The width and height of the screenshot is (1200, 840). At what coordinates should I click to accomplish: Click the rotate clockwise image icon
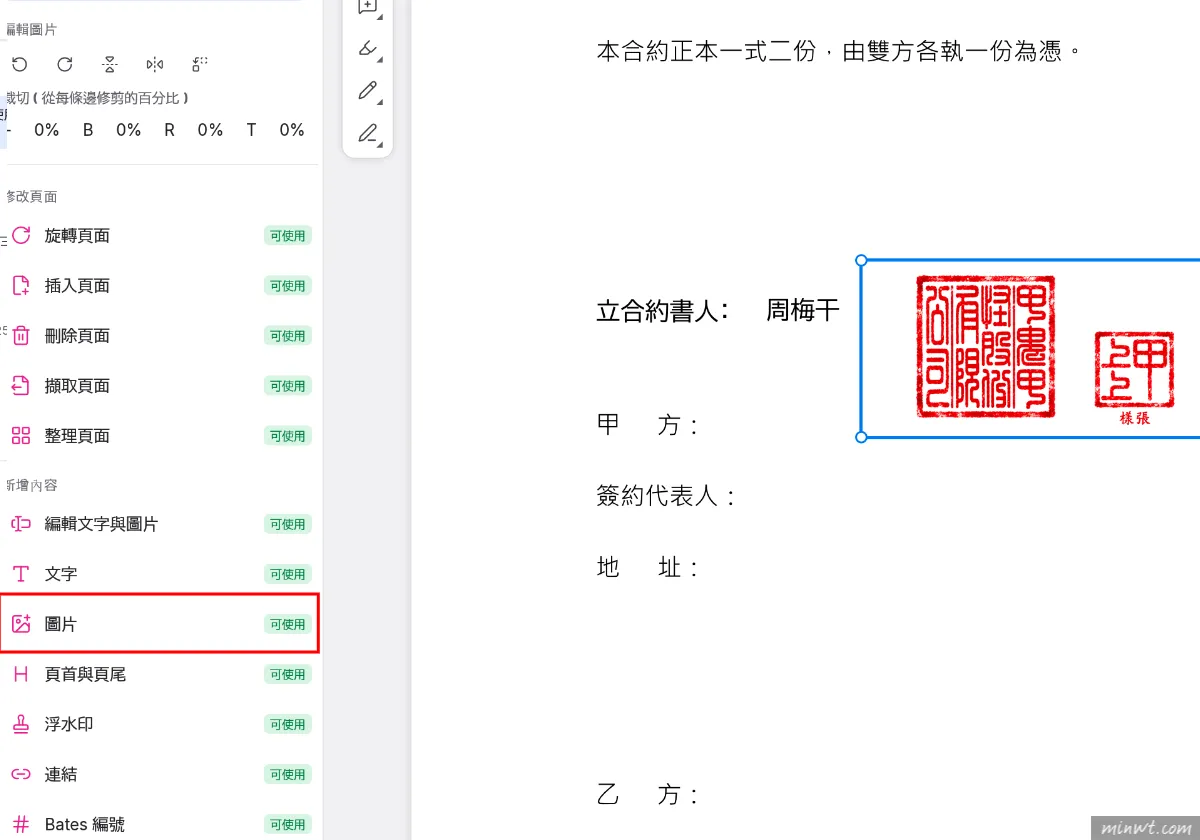point(65,65)
